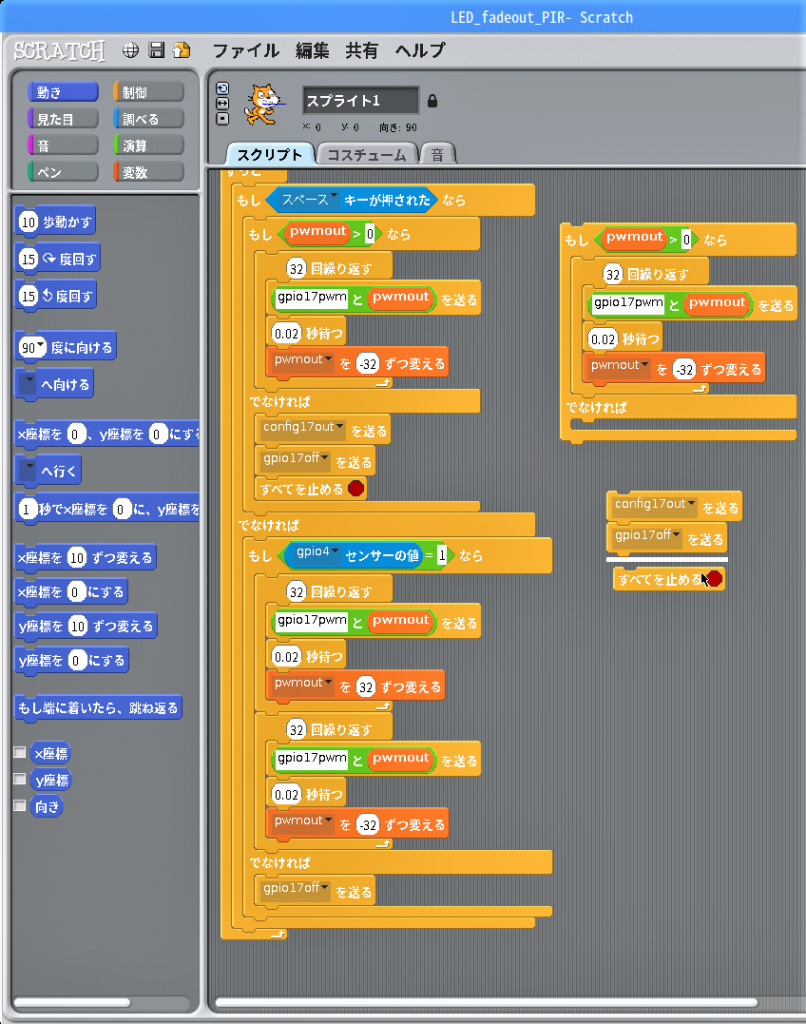Screen dimensions: 806x1024
Task: Select the left-right flip rotation style button
Action: (222, 103)
